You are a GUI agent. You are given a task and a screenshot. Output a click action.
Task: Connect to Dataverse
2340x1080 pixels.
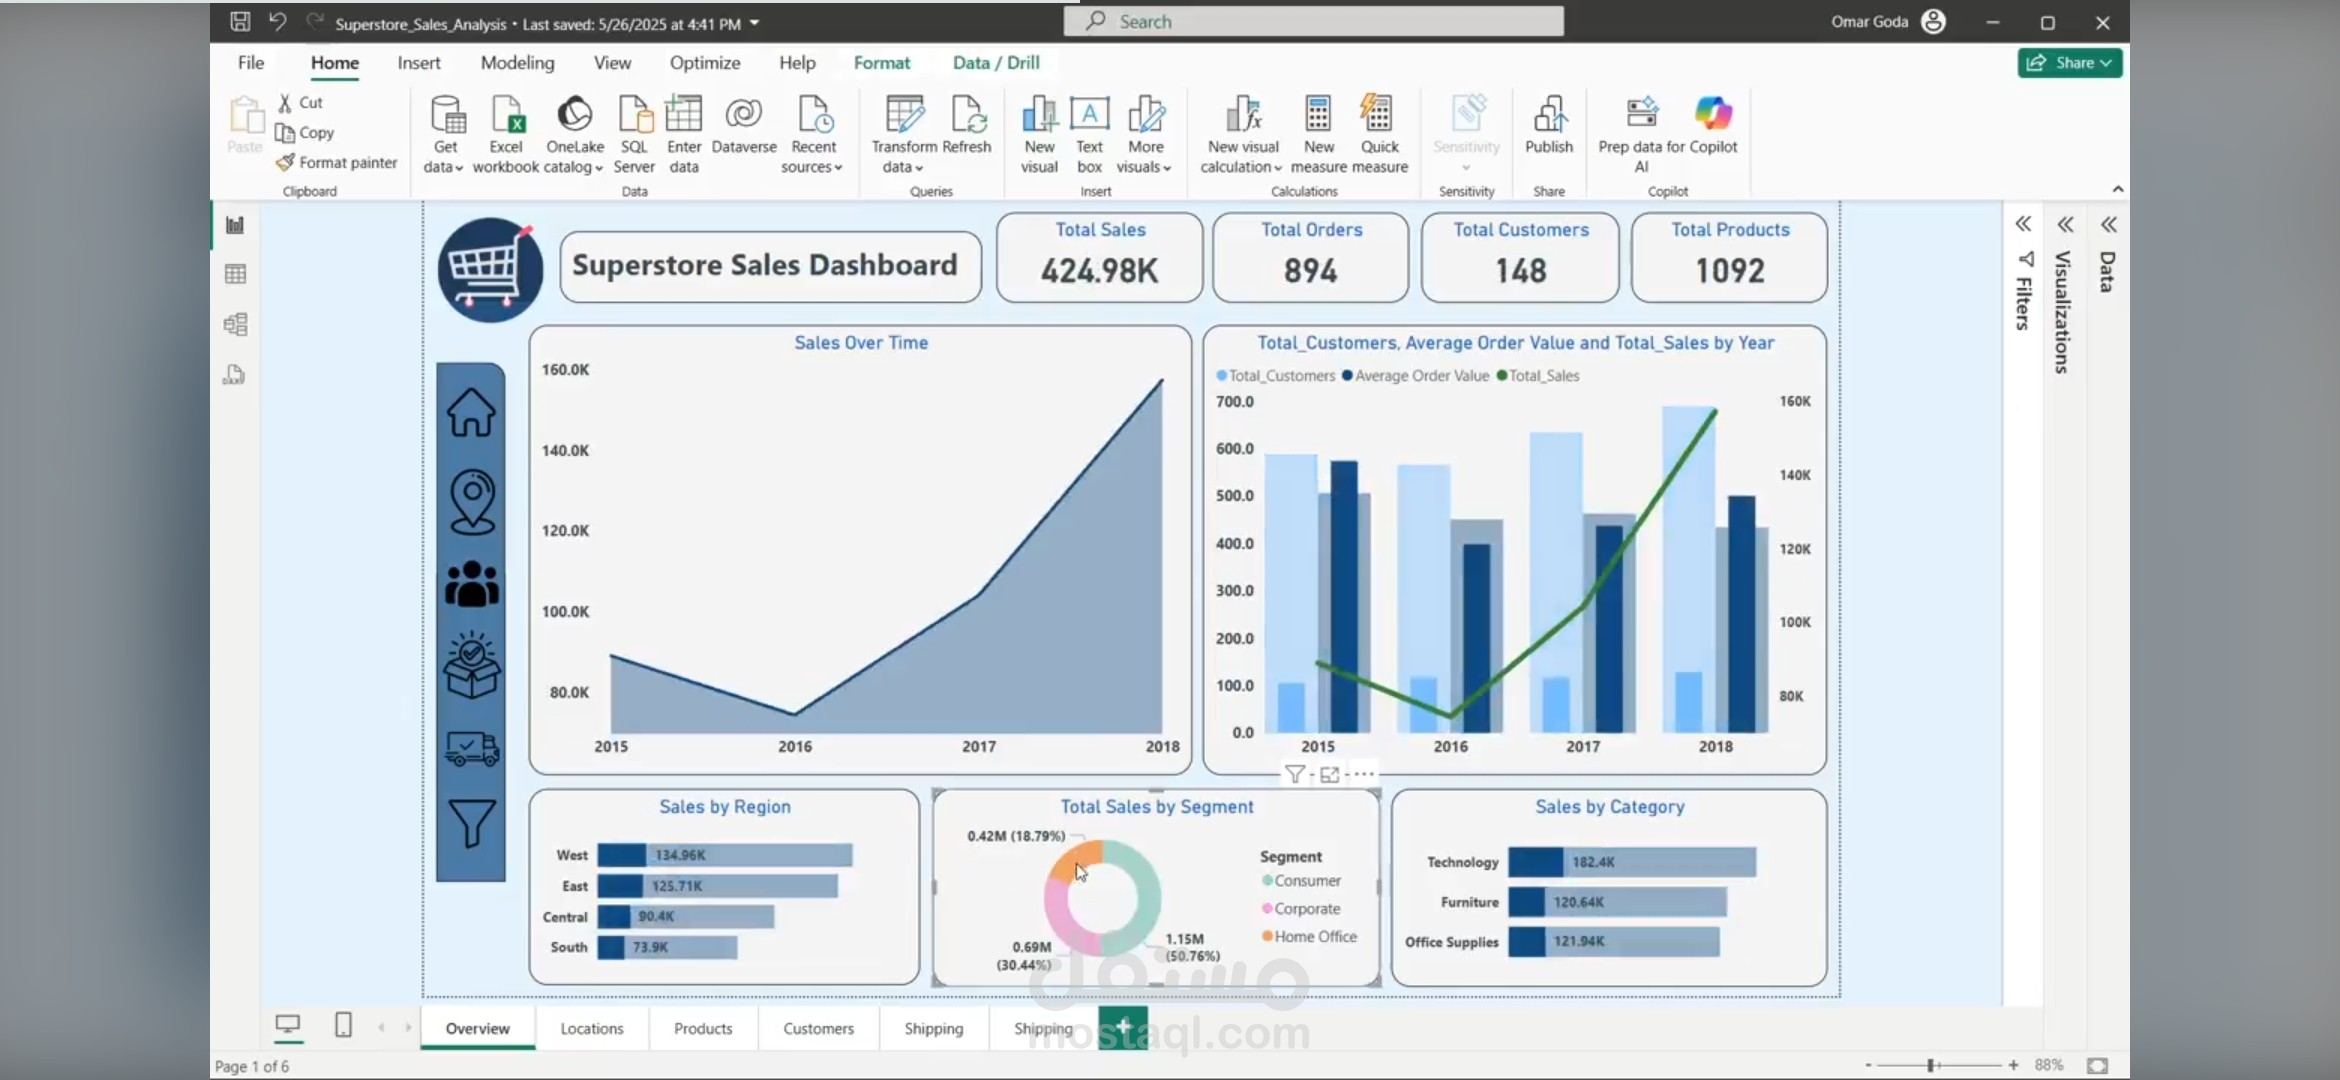click(x=744, y=126)
